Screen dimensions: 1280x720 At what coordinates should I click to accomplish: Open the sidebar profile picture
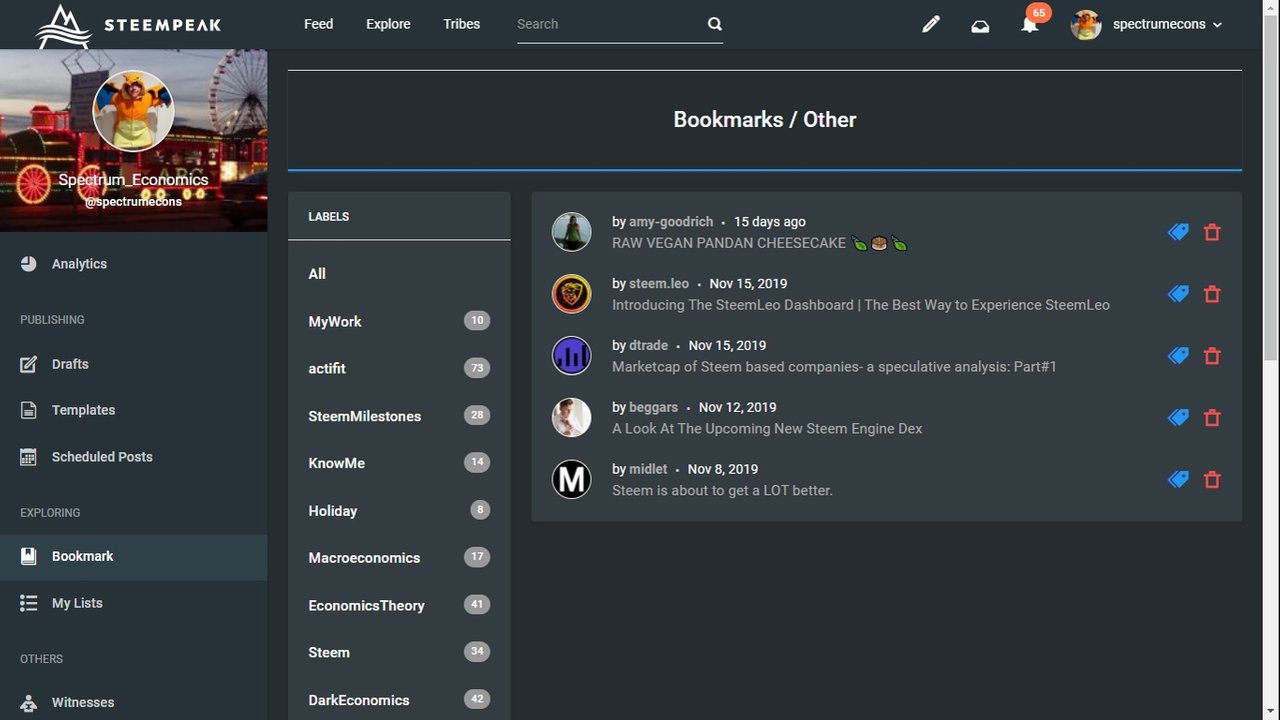coord(133,110)
